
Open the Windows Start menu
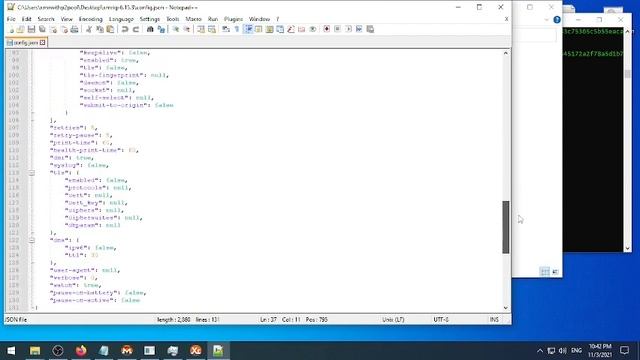tap(11, 351)
